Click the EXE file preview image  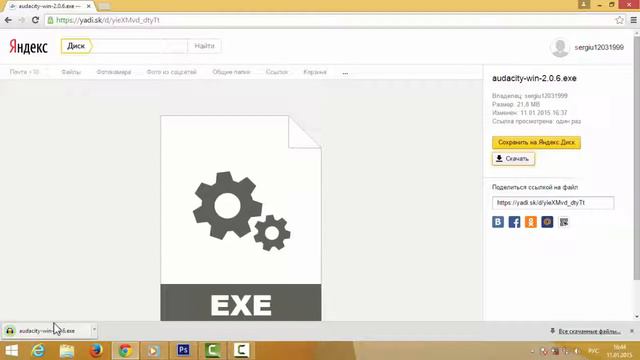[x=241, y=218]
